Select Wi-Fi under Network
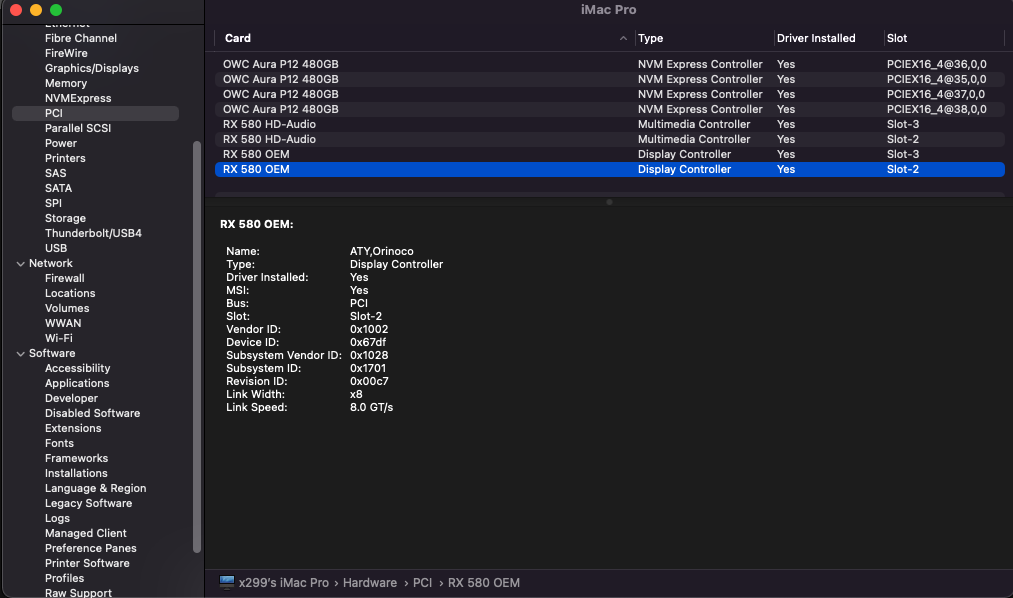 point(59,338)
